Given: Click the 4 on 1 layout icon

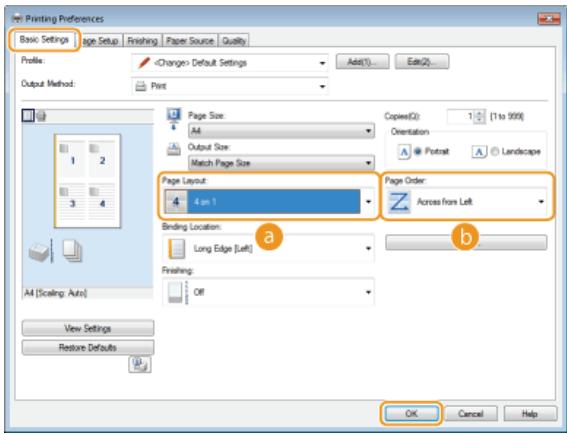Looking at the screenshot, I should (176, 202).
